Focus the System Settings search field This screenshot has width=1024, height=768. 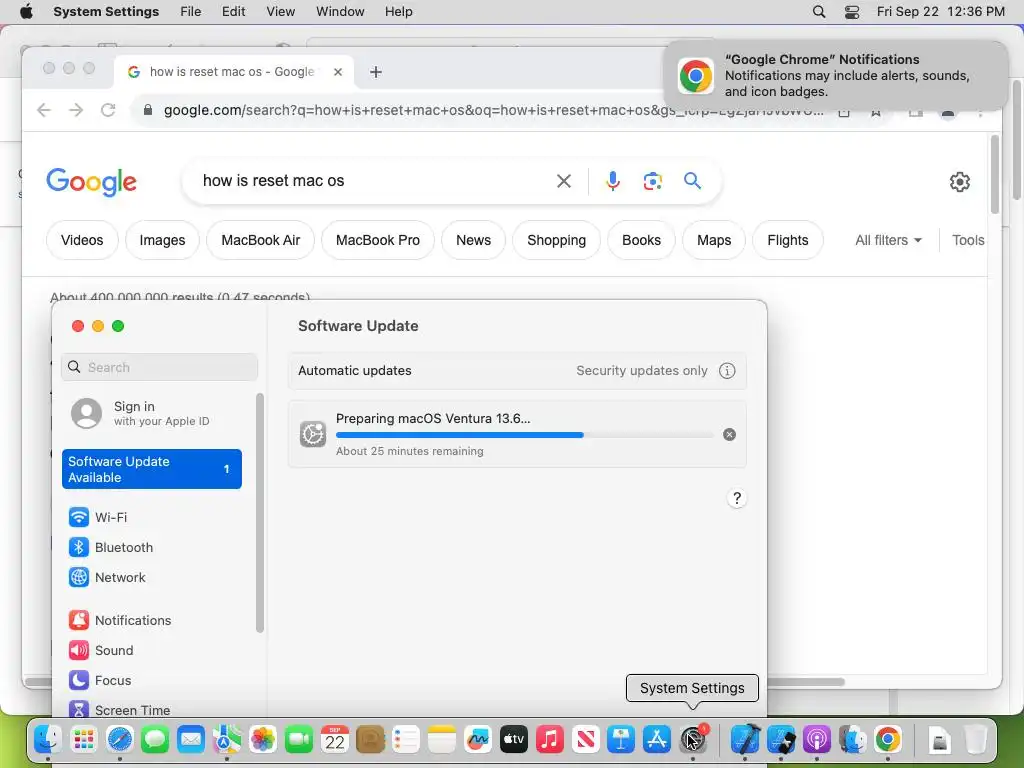coord(159,367)
